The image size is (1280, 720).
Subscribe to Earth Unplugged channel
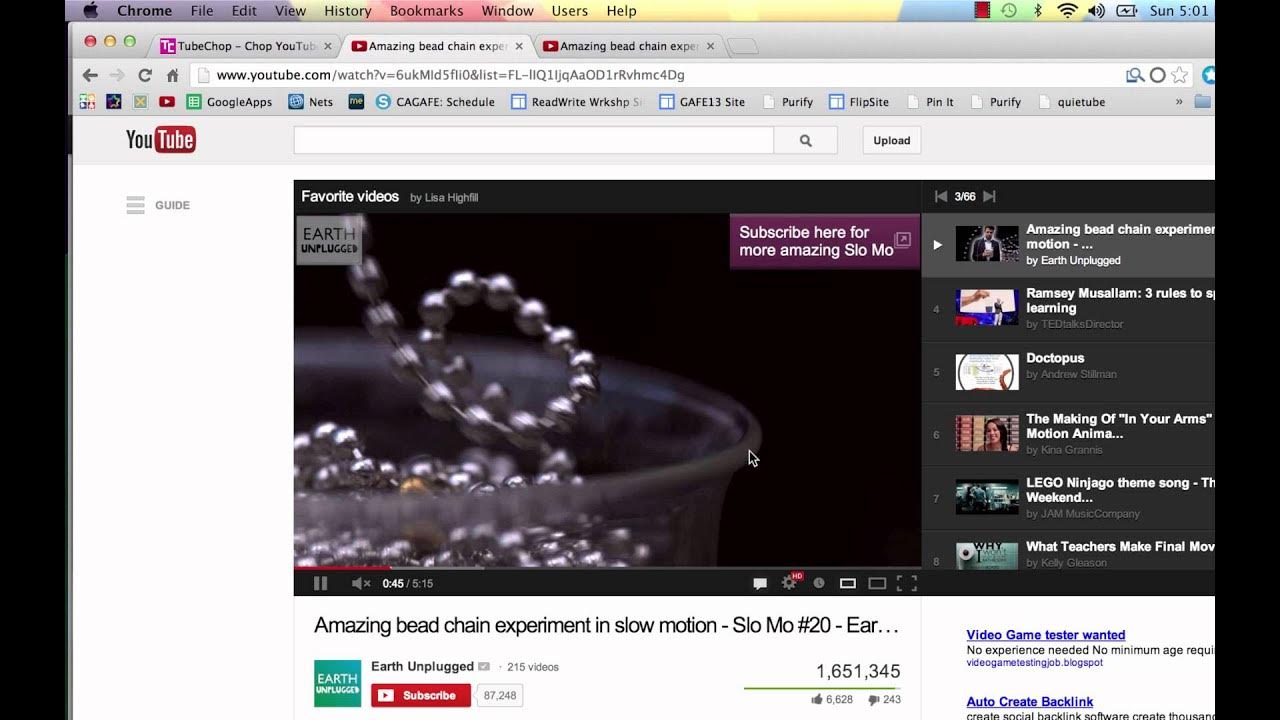421,695
